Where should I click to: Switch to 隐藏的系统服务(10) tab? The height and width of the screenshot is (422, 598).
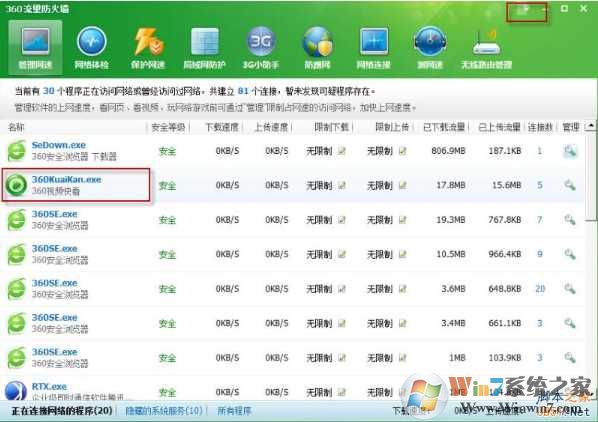pyautogui.click(x=164, y=411)
